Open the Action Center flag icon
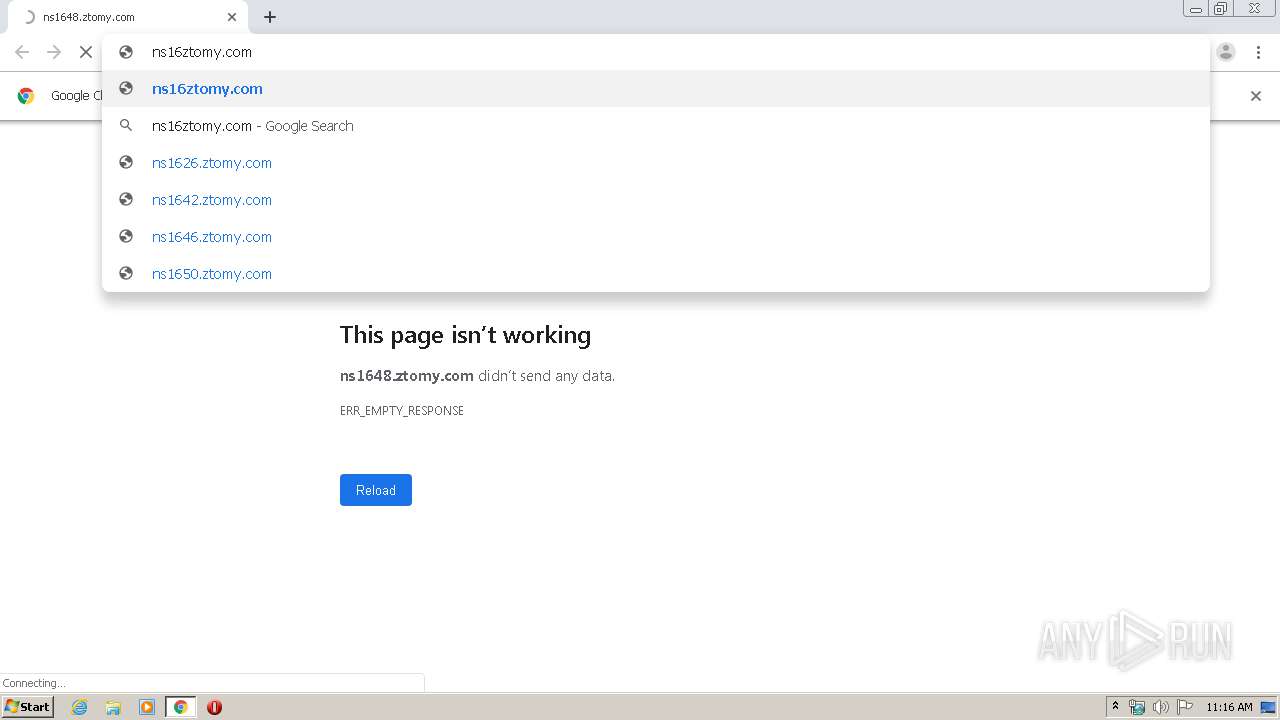Image resolution: width=1280 pixels, height=720 pixels. pos(1185,707)
